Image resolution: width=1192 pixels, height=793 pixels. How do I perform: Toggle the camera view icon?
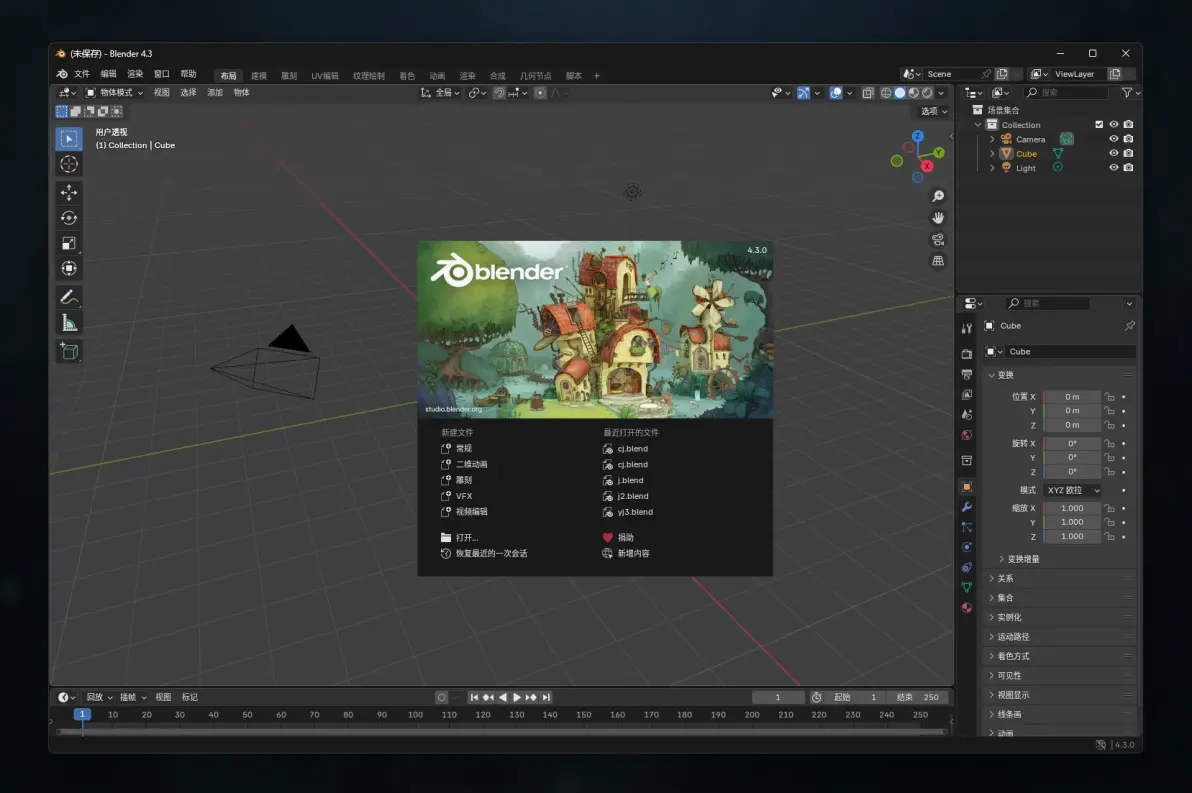pyautogui.click(x=938, y=239)
